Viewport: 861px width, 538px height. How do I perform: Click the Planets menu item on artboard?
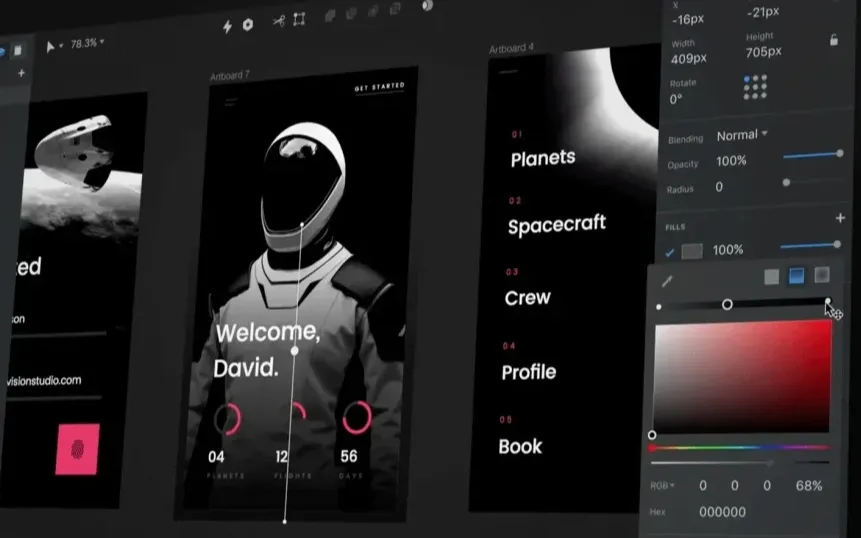coord(543,158)
